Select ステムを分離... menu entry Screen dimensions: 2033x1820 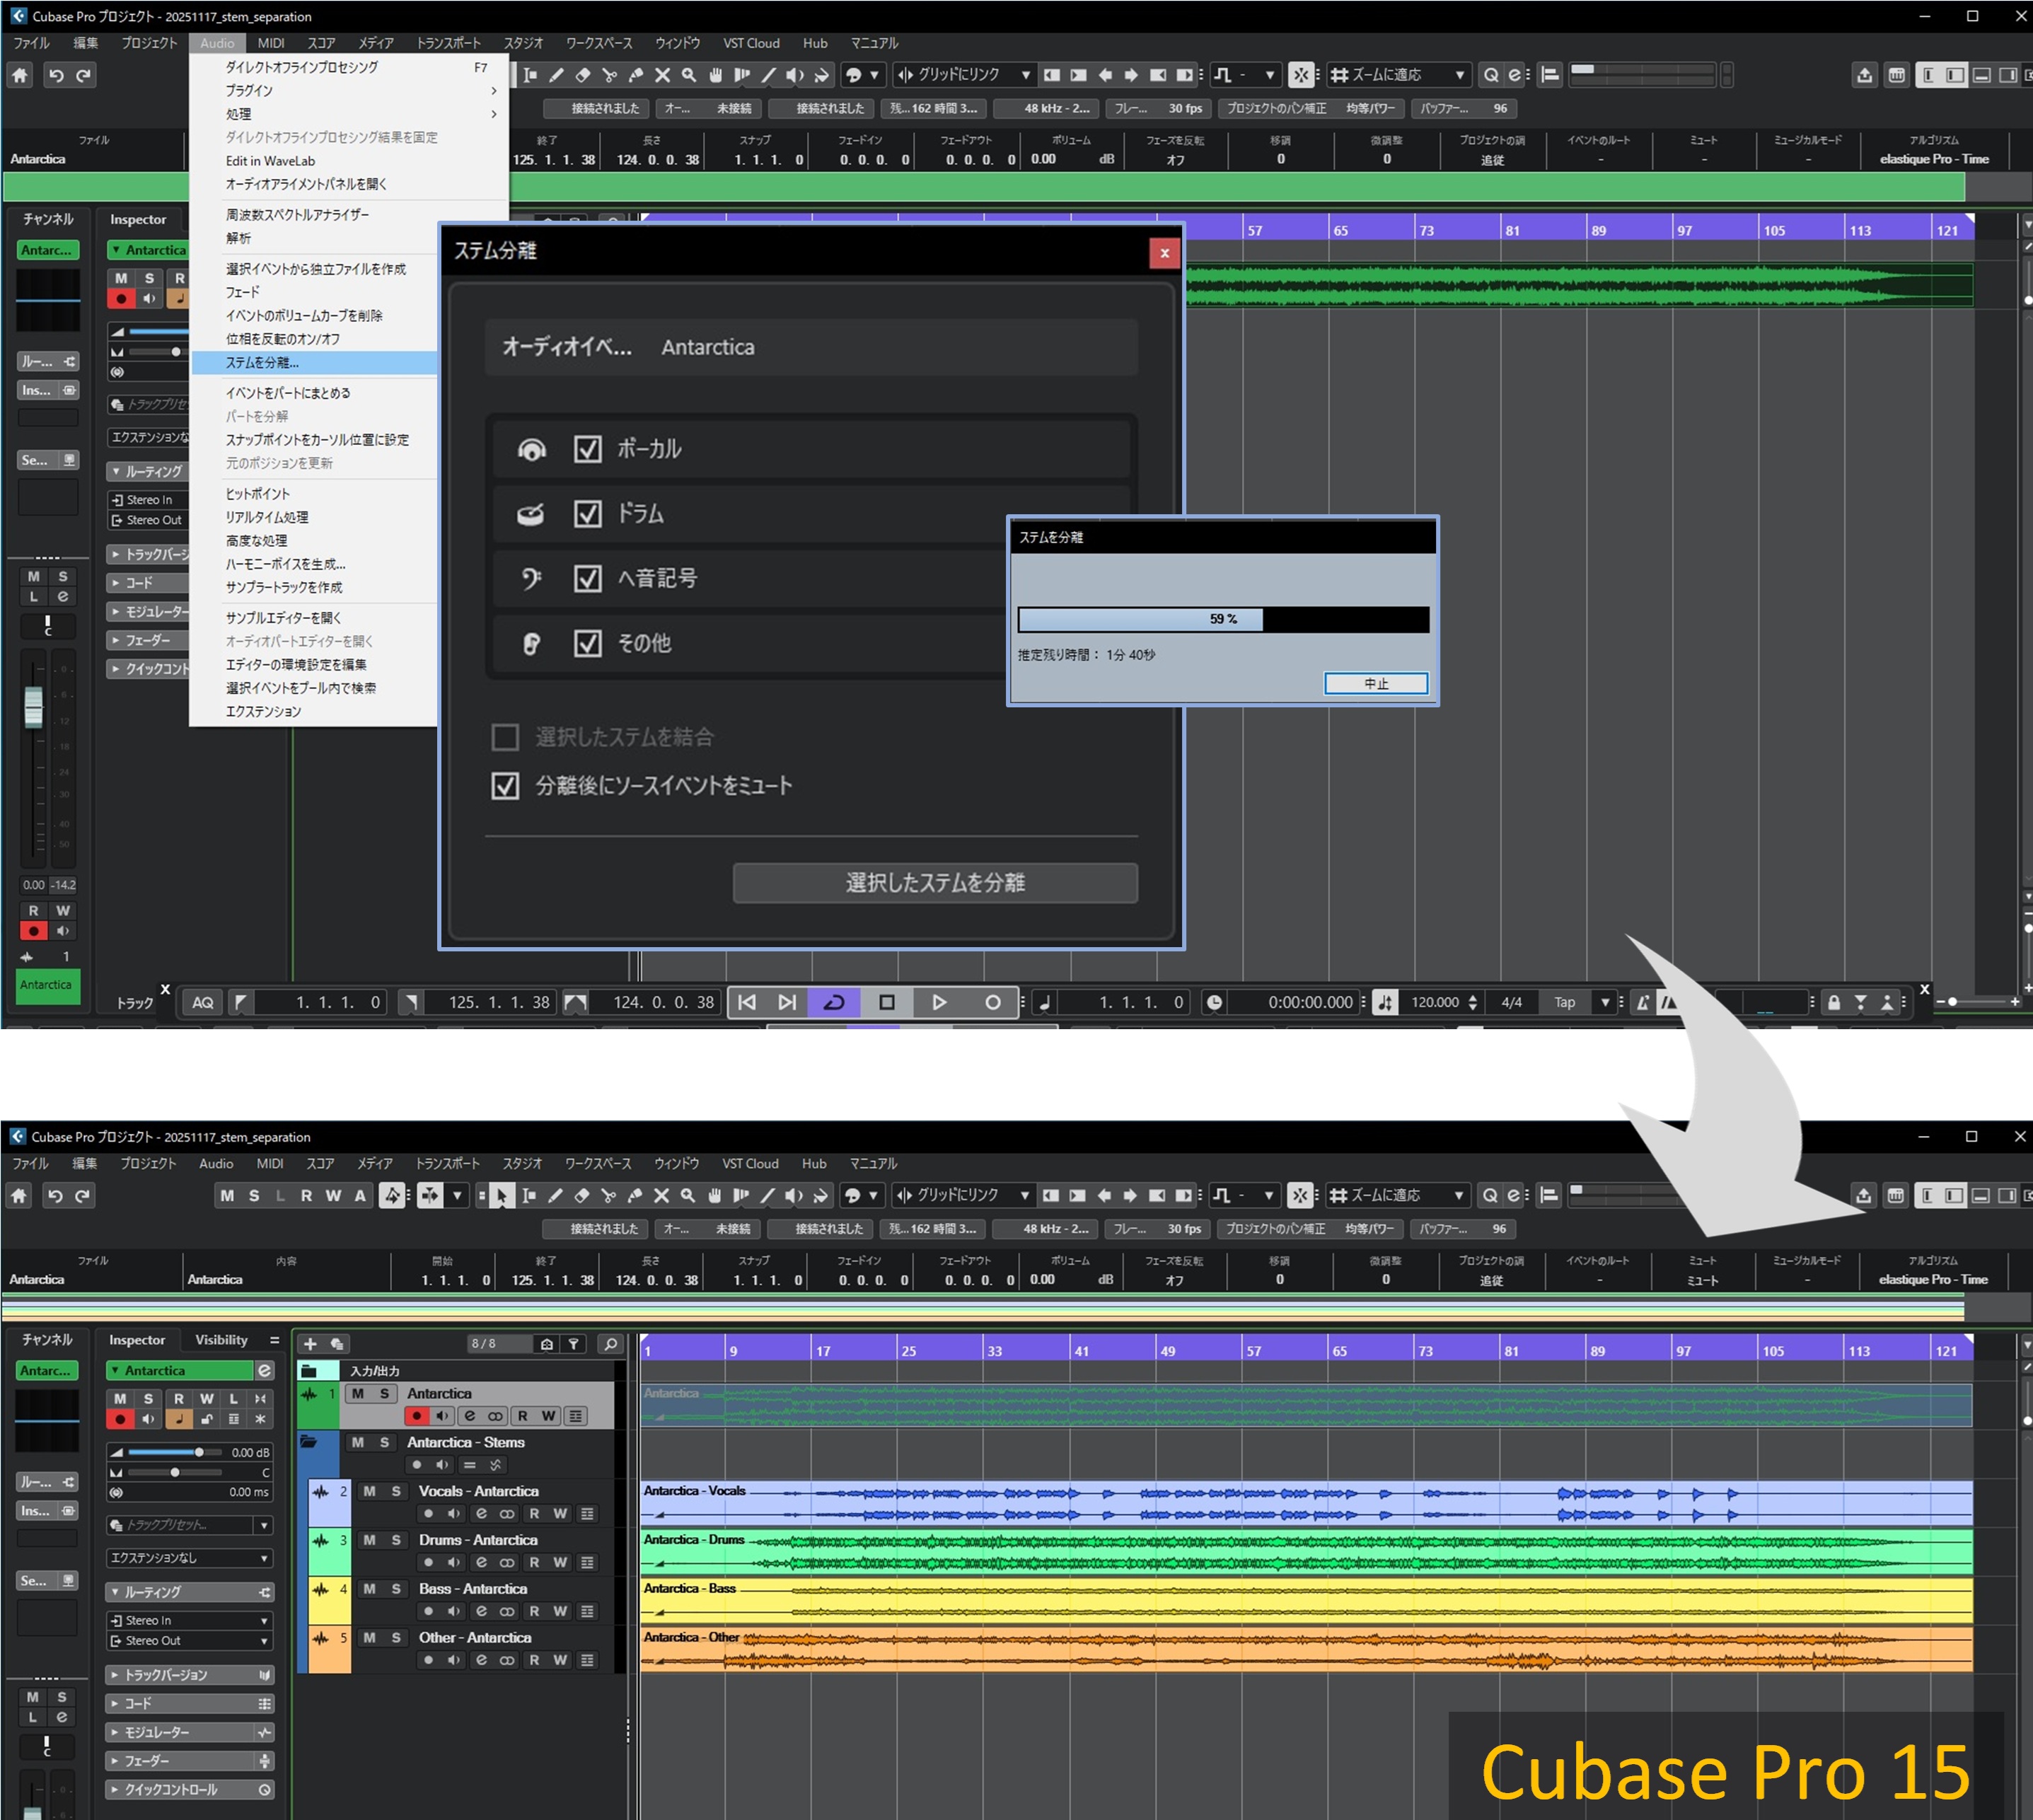[x=262, y=362]
